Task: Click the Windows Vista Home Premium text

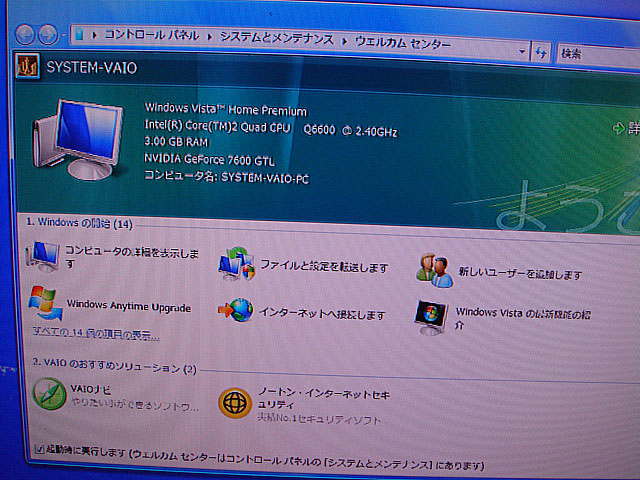Action: [x=226, y=109]
